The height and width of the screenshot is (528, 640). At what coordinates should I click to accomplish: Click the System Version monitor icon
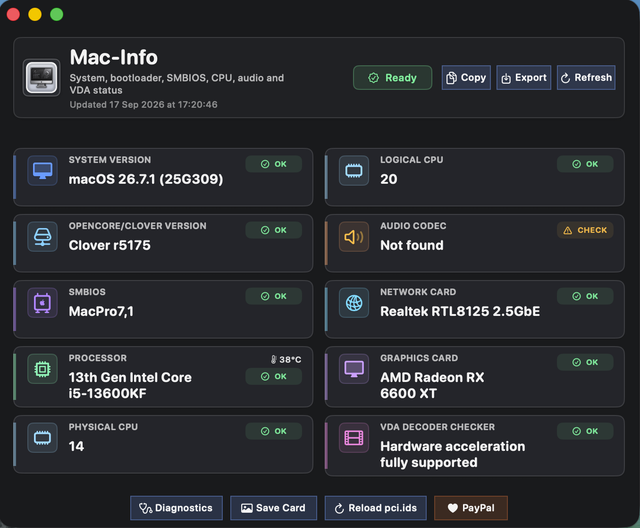(42, 171)
